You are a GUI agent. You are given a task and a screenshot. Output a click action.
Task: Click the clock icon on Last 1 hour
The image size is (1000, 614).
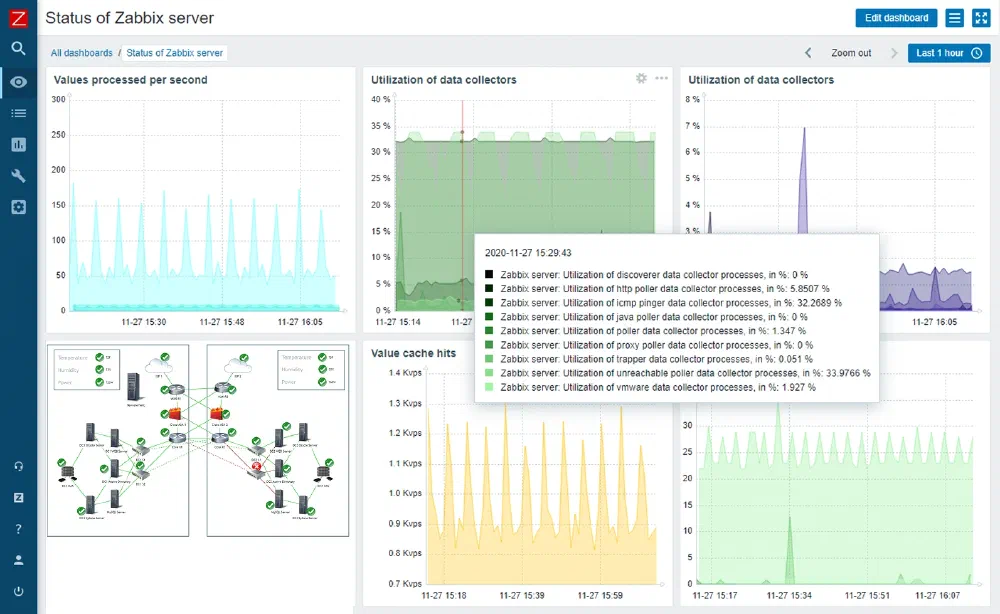tap(976, 53)
